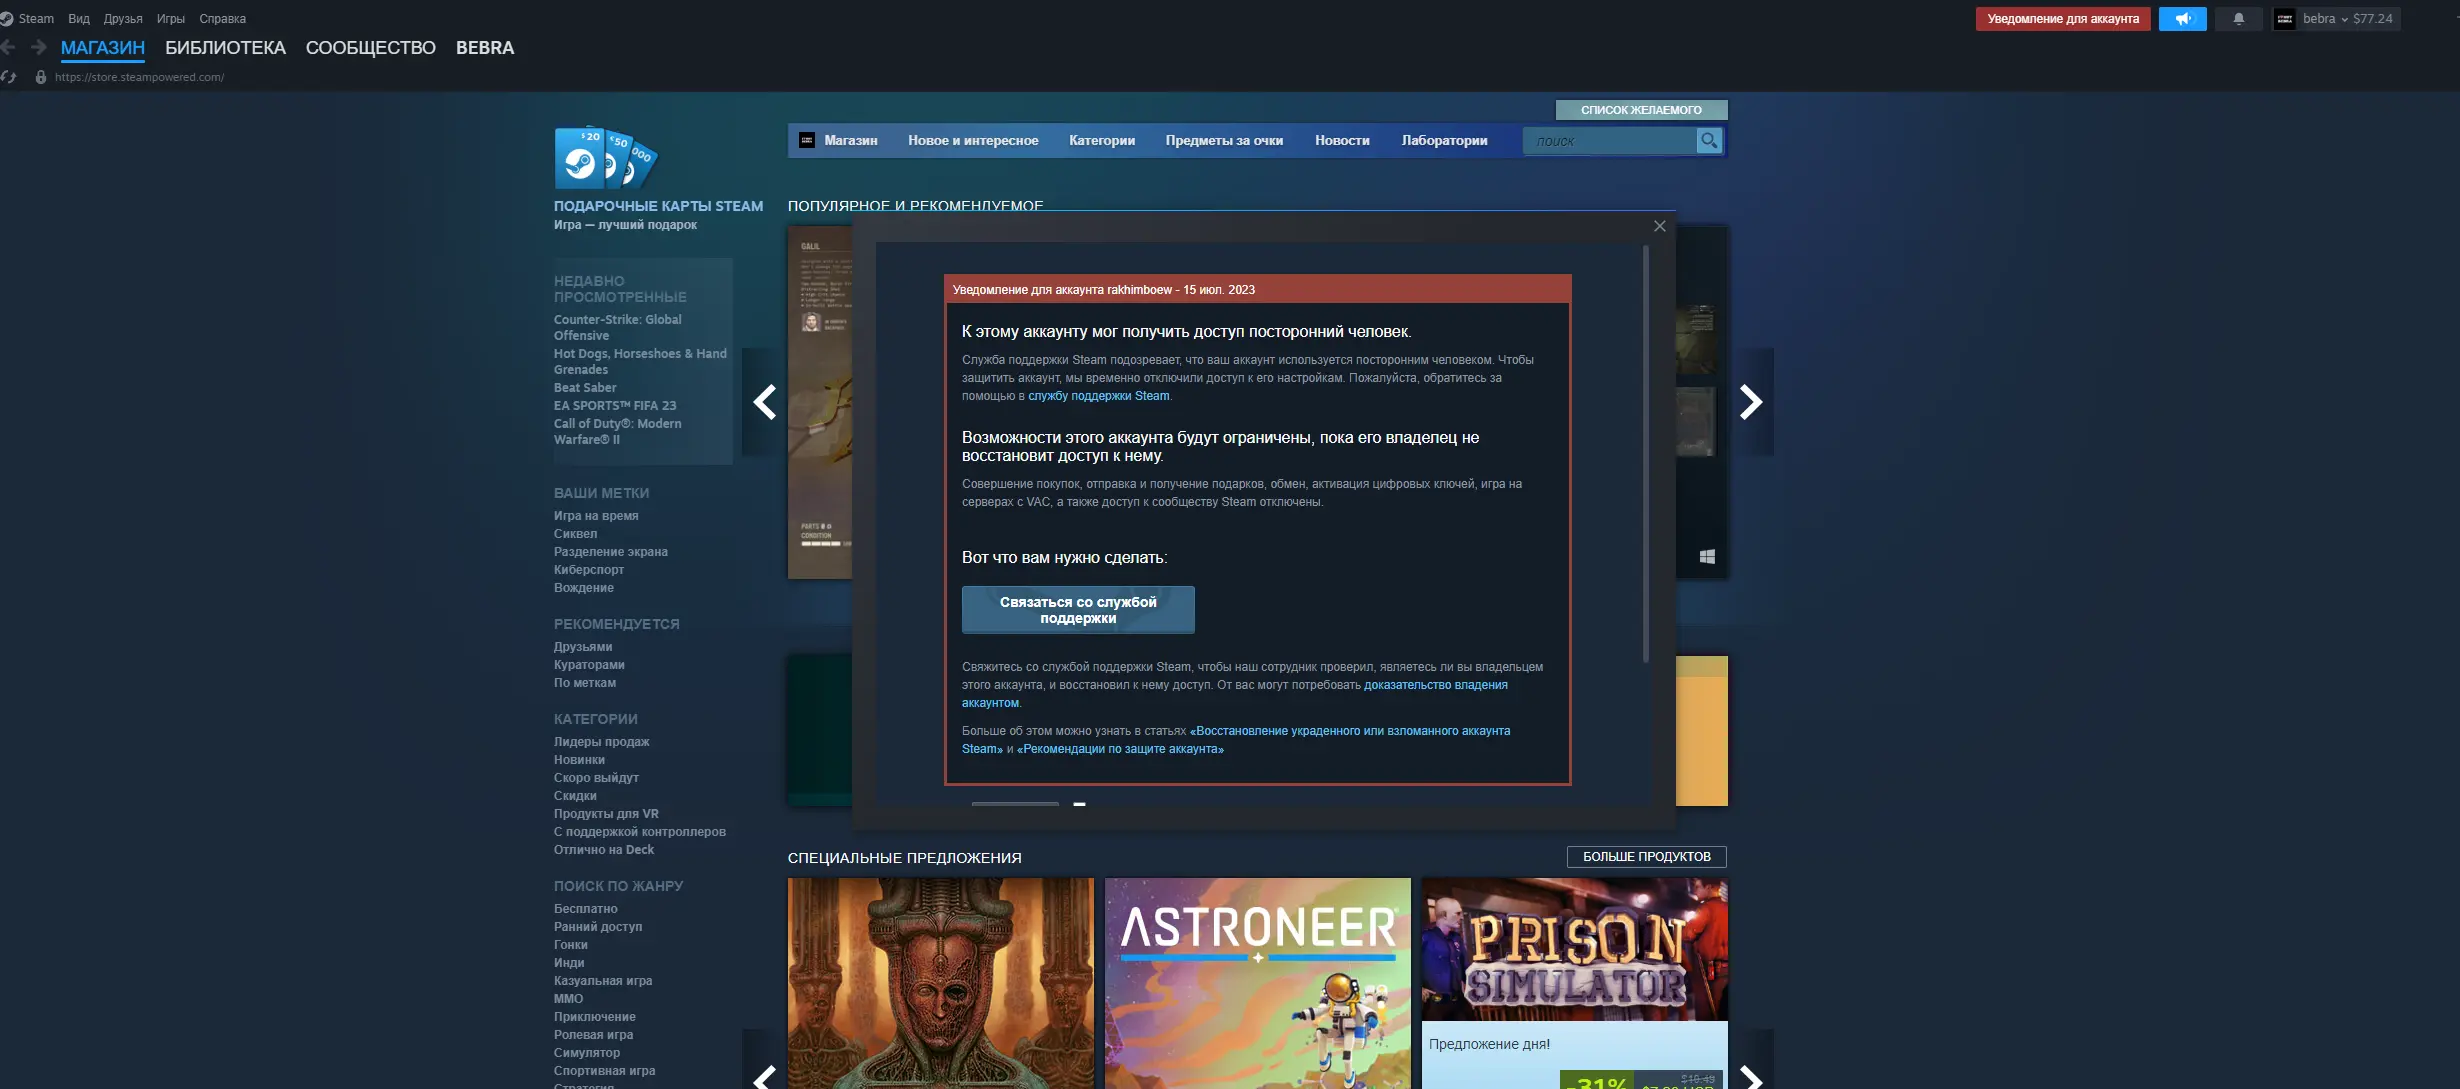Switch to СООБЩЕСТВО tab
Image resolution: width=2460 pixels, height=1089 pixels.
click(x=371, y=48)
